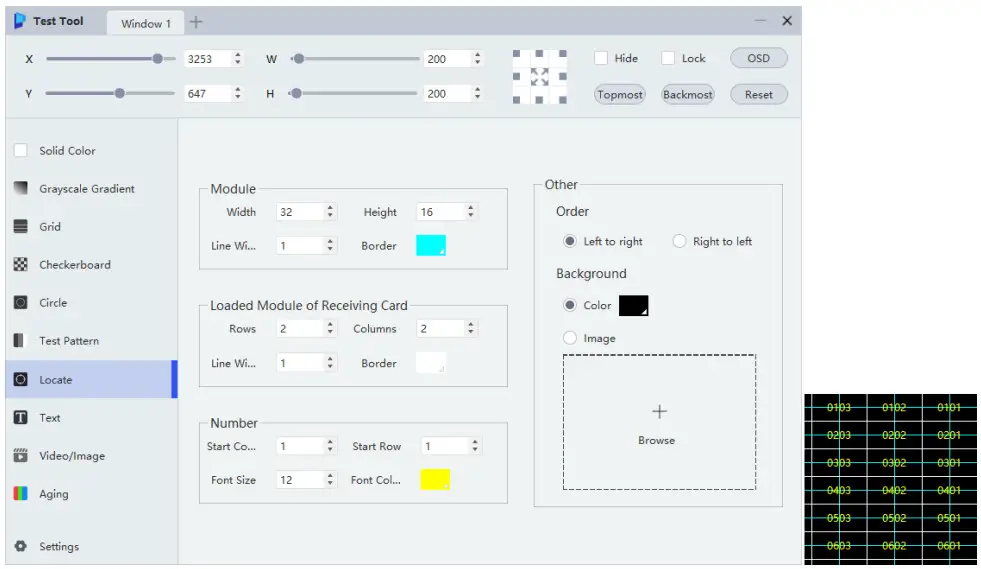Open the Checkerboard pattern page

(91, 264)
